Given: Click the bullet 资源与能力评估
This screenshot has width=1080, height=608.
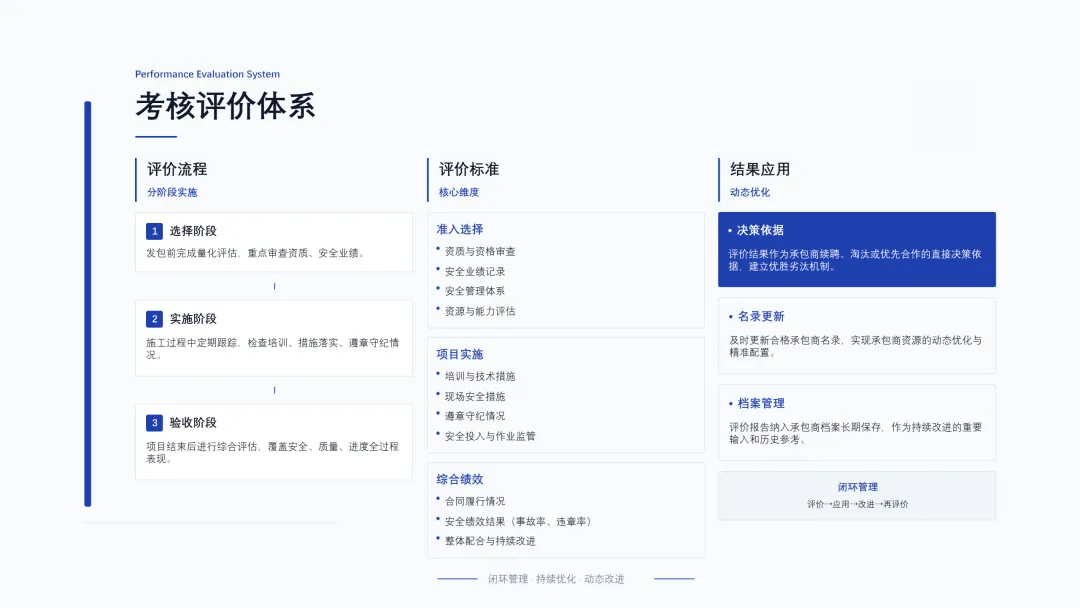Looking at the screenshot, I should [480, 311].
